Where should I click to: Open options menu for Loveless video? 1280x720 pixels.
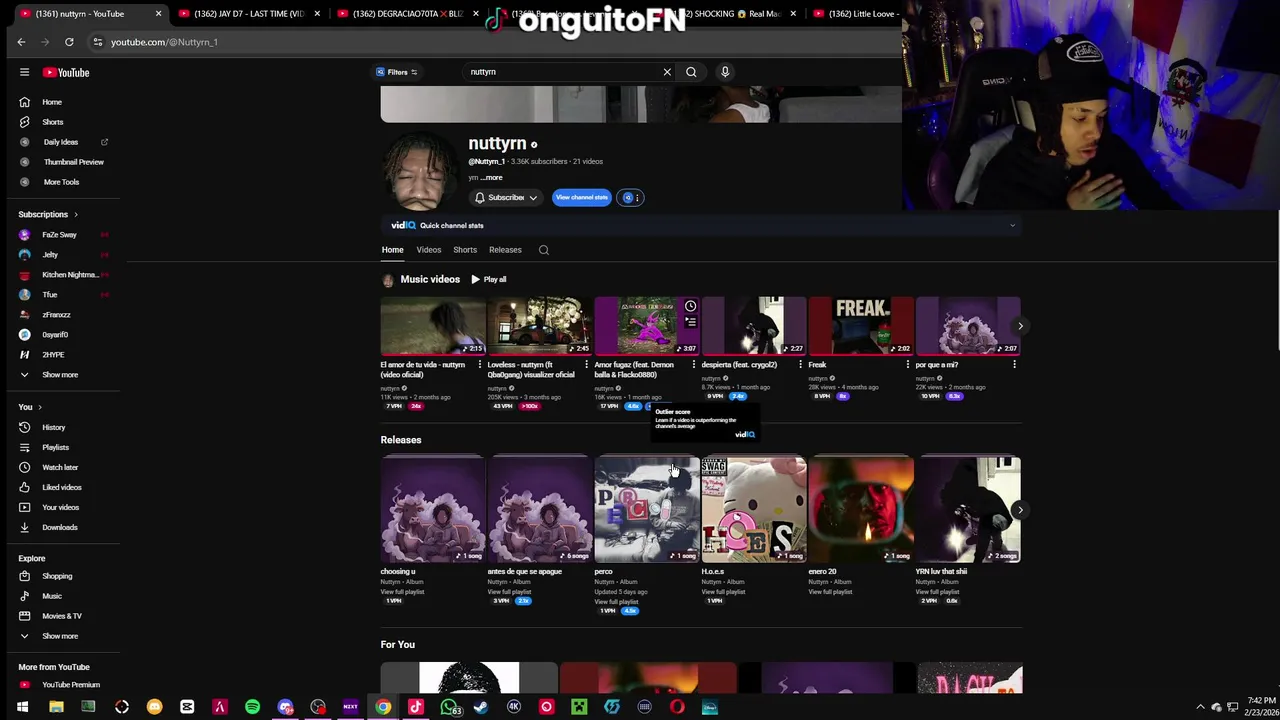click(586, 365)
